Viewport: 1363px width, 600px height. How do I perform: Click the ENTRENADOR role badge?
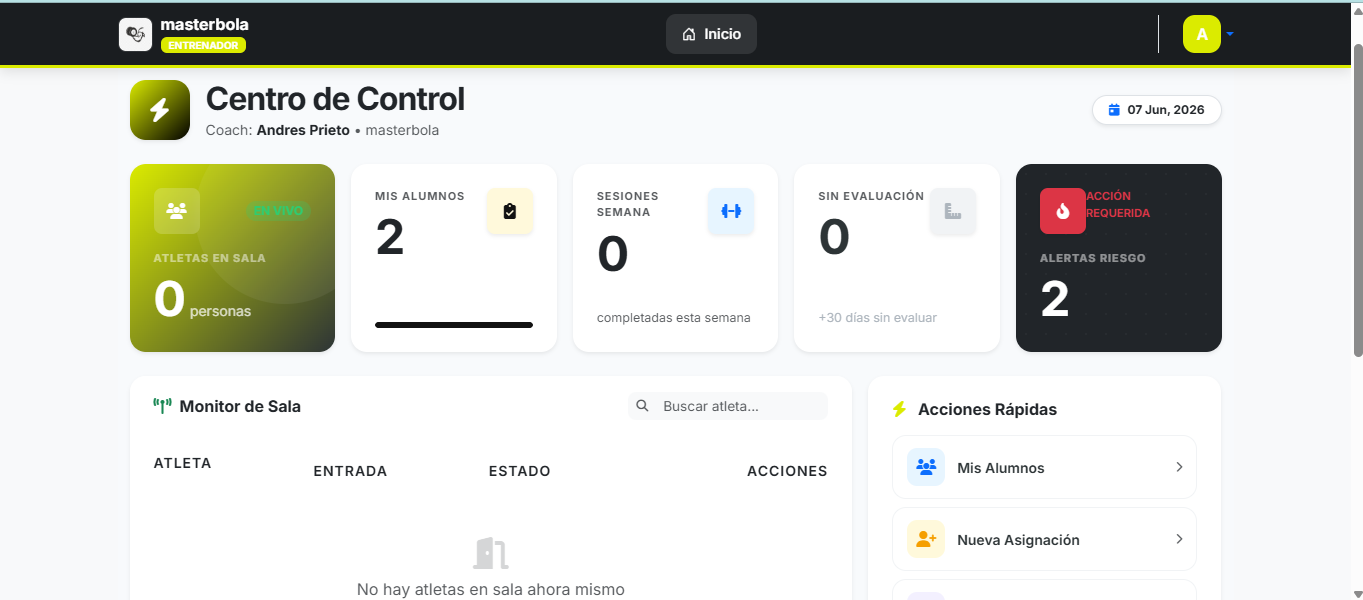pyautogui.click(x=203, y=45)
